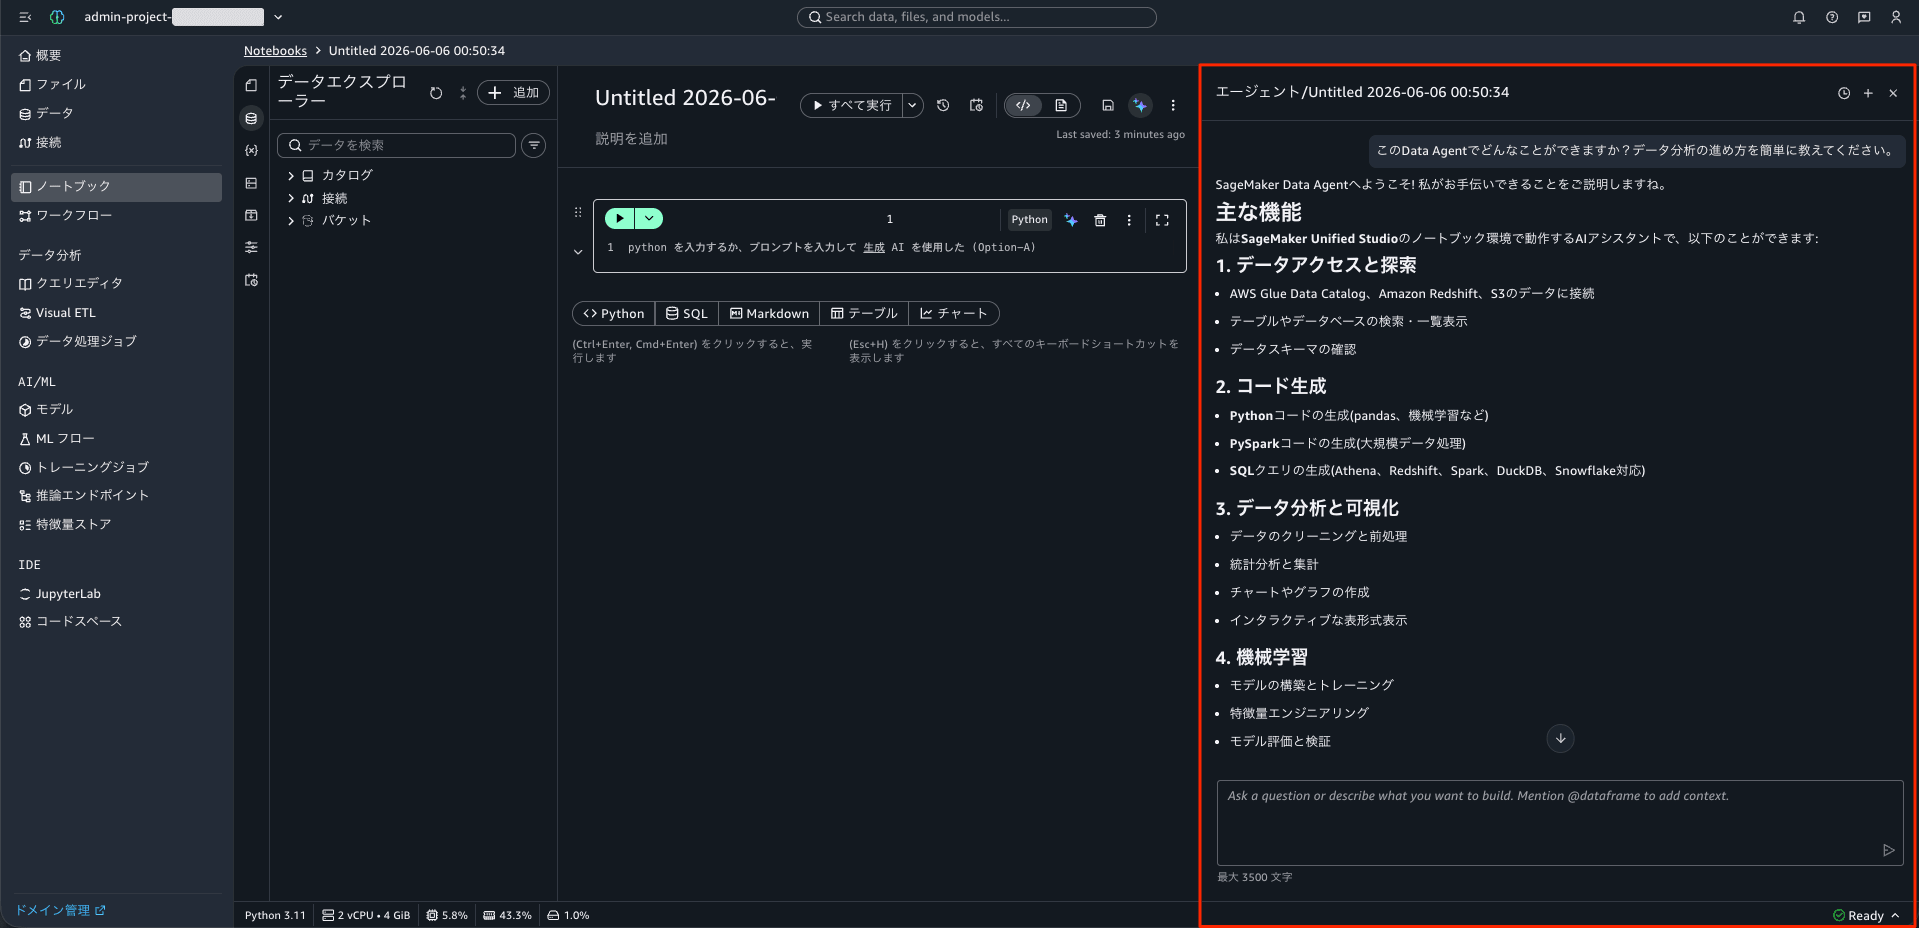Collapse the left navigation sidebar
Screen dimensions: 1919x928
[x=25, y=17]
